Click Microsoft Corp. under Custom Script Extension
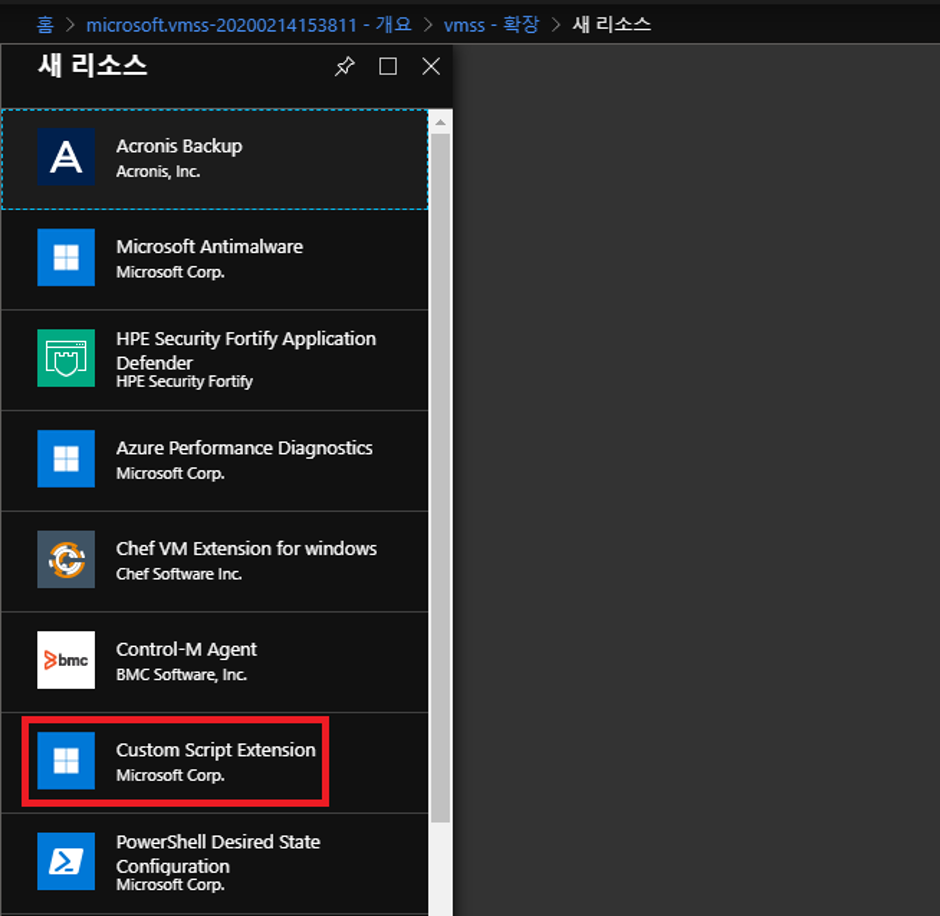Screen dimensions: 940x916 click(x=171, y=776)
